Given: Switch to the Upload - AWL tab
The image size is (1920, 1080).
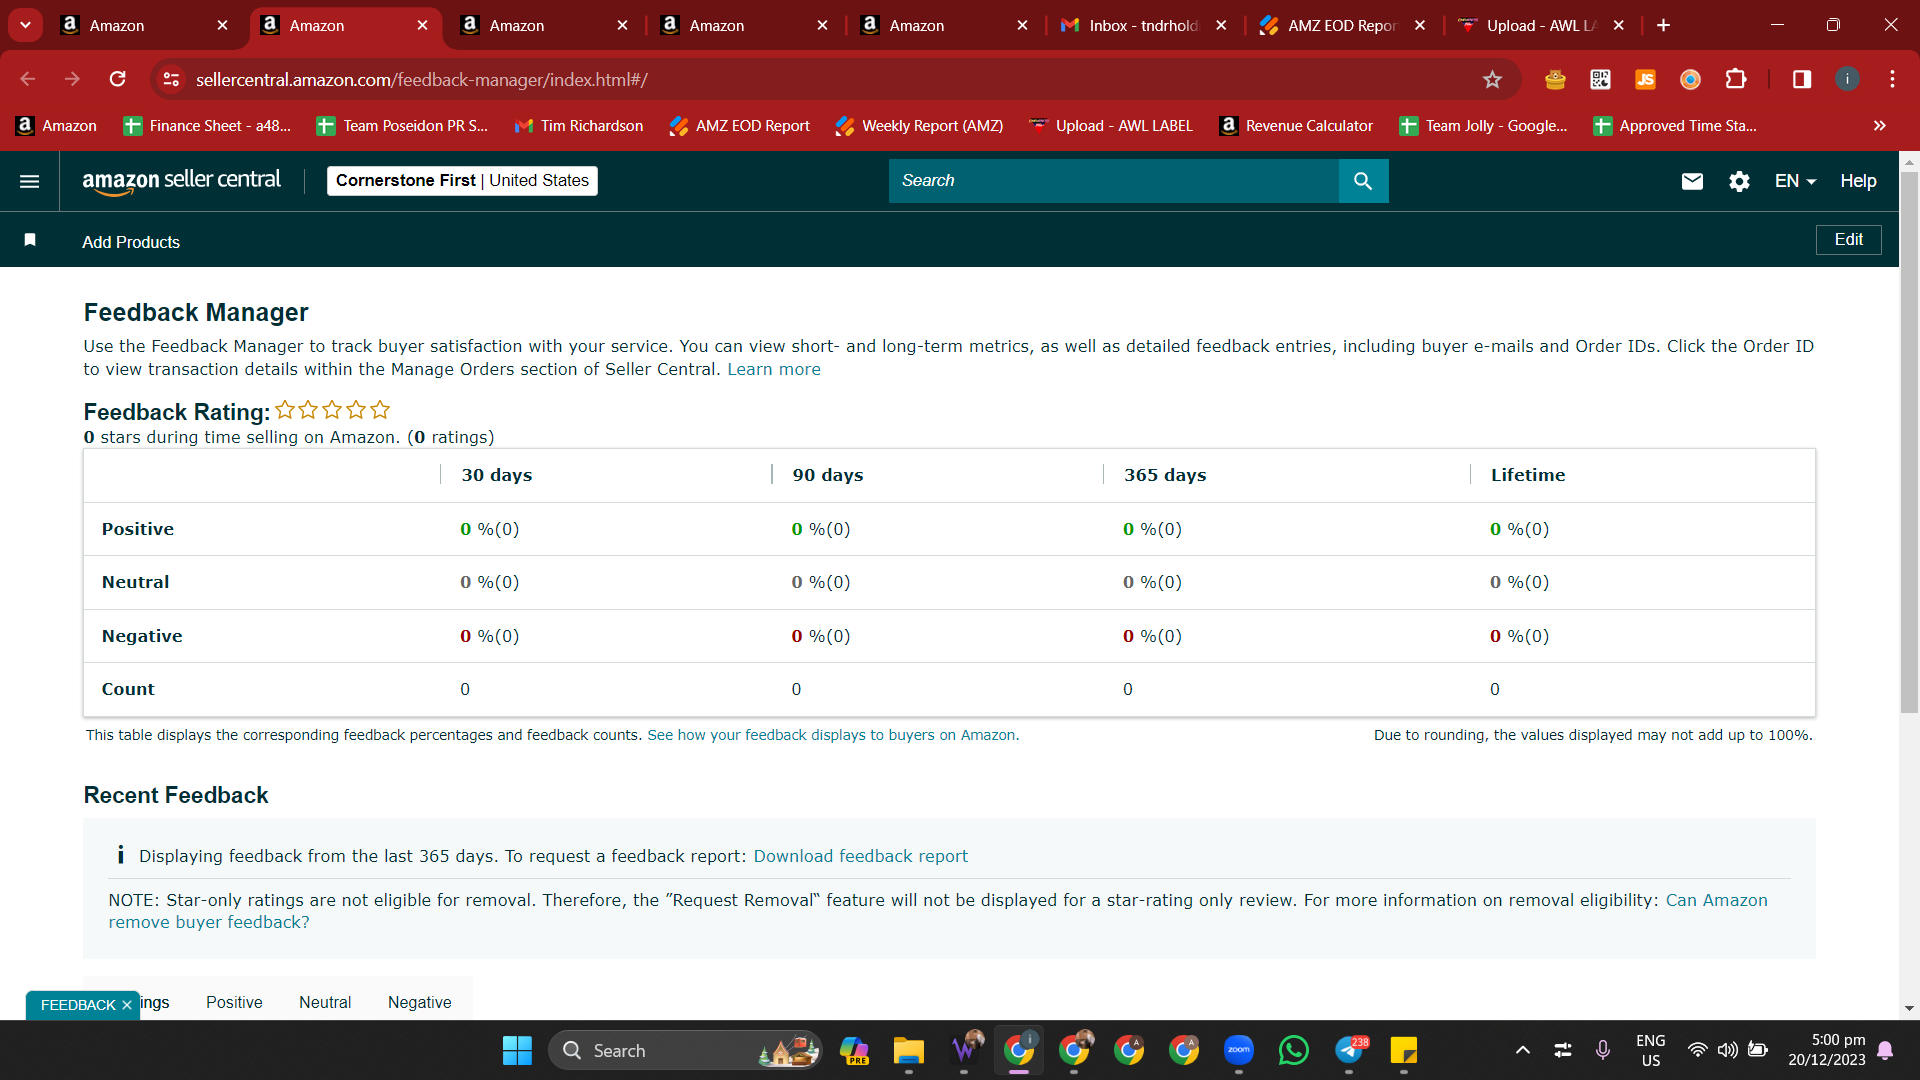Looking at the screenshot, I should pyautogui.click(x=1541, y=25).
